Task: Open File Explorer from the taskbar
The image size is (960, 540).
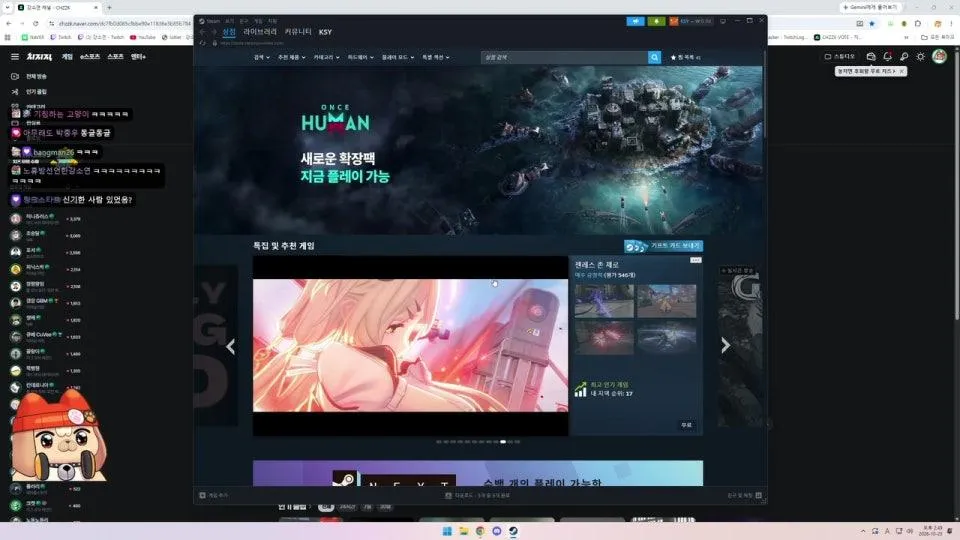Action: tap(463, 531)
